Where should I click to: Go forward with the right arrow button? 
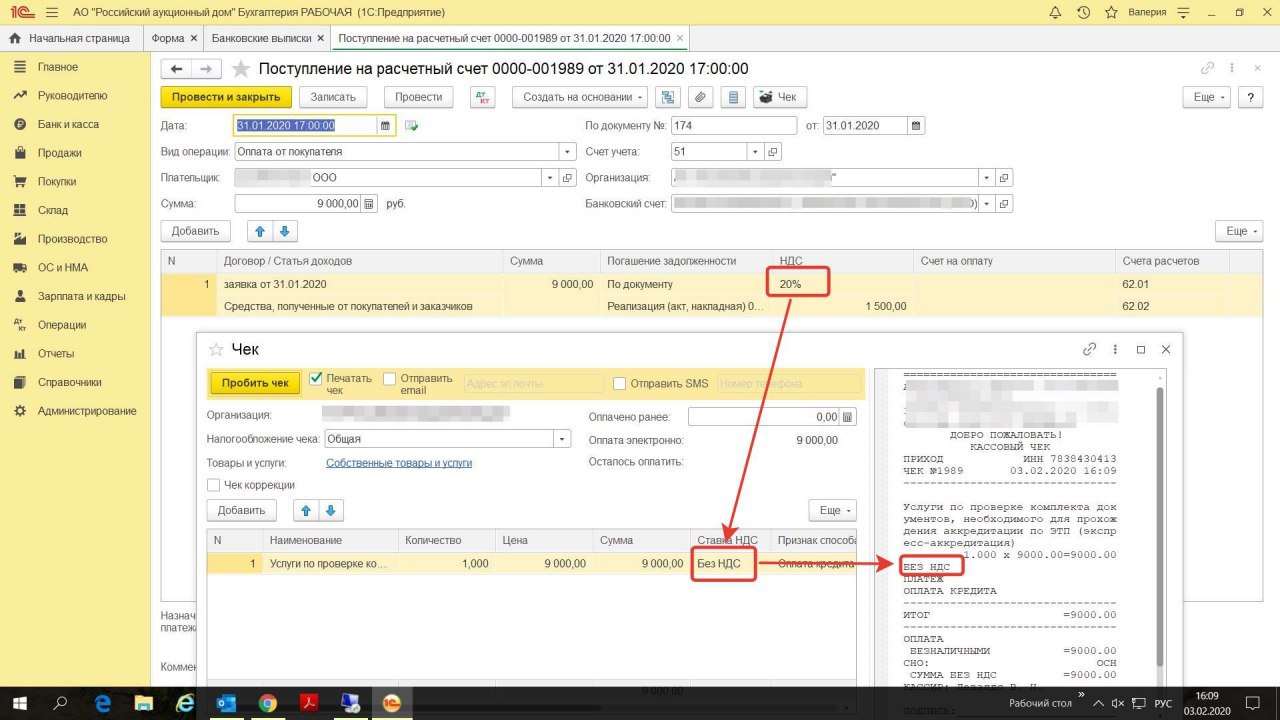click(x=206, y=69)
